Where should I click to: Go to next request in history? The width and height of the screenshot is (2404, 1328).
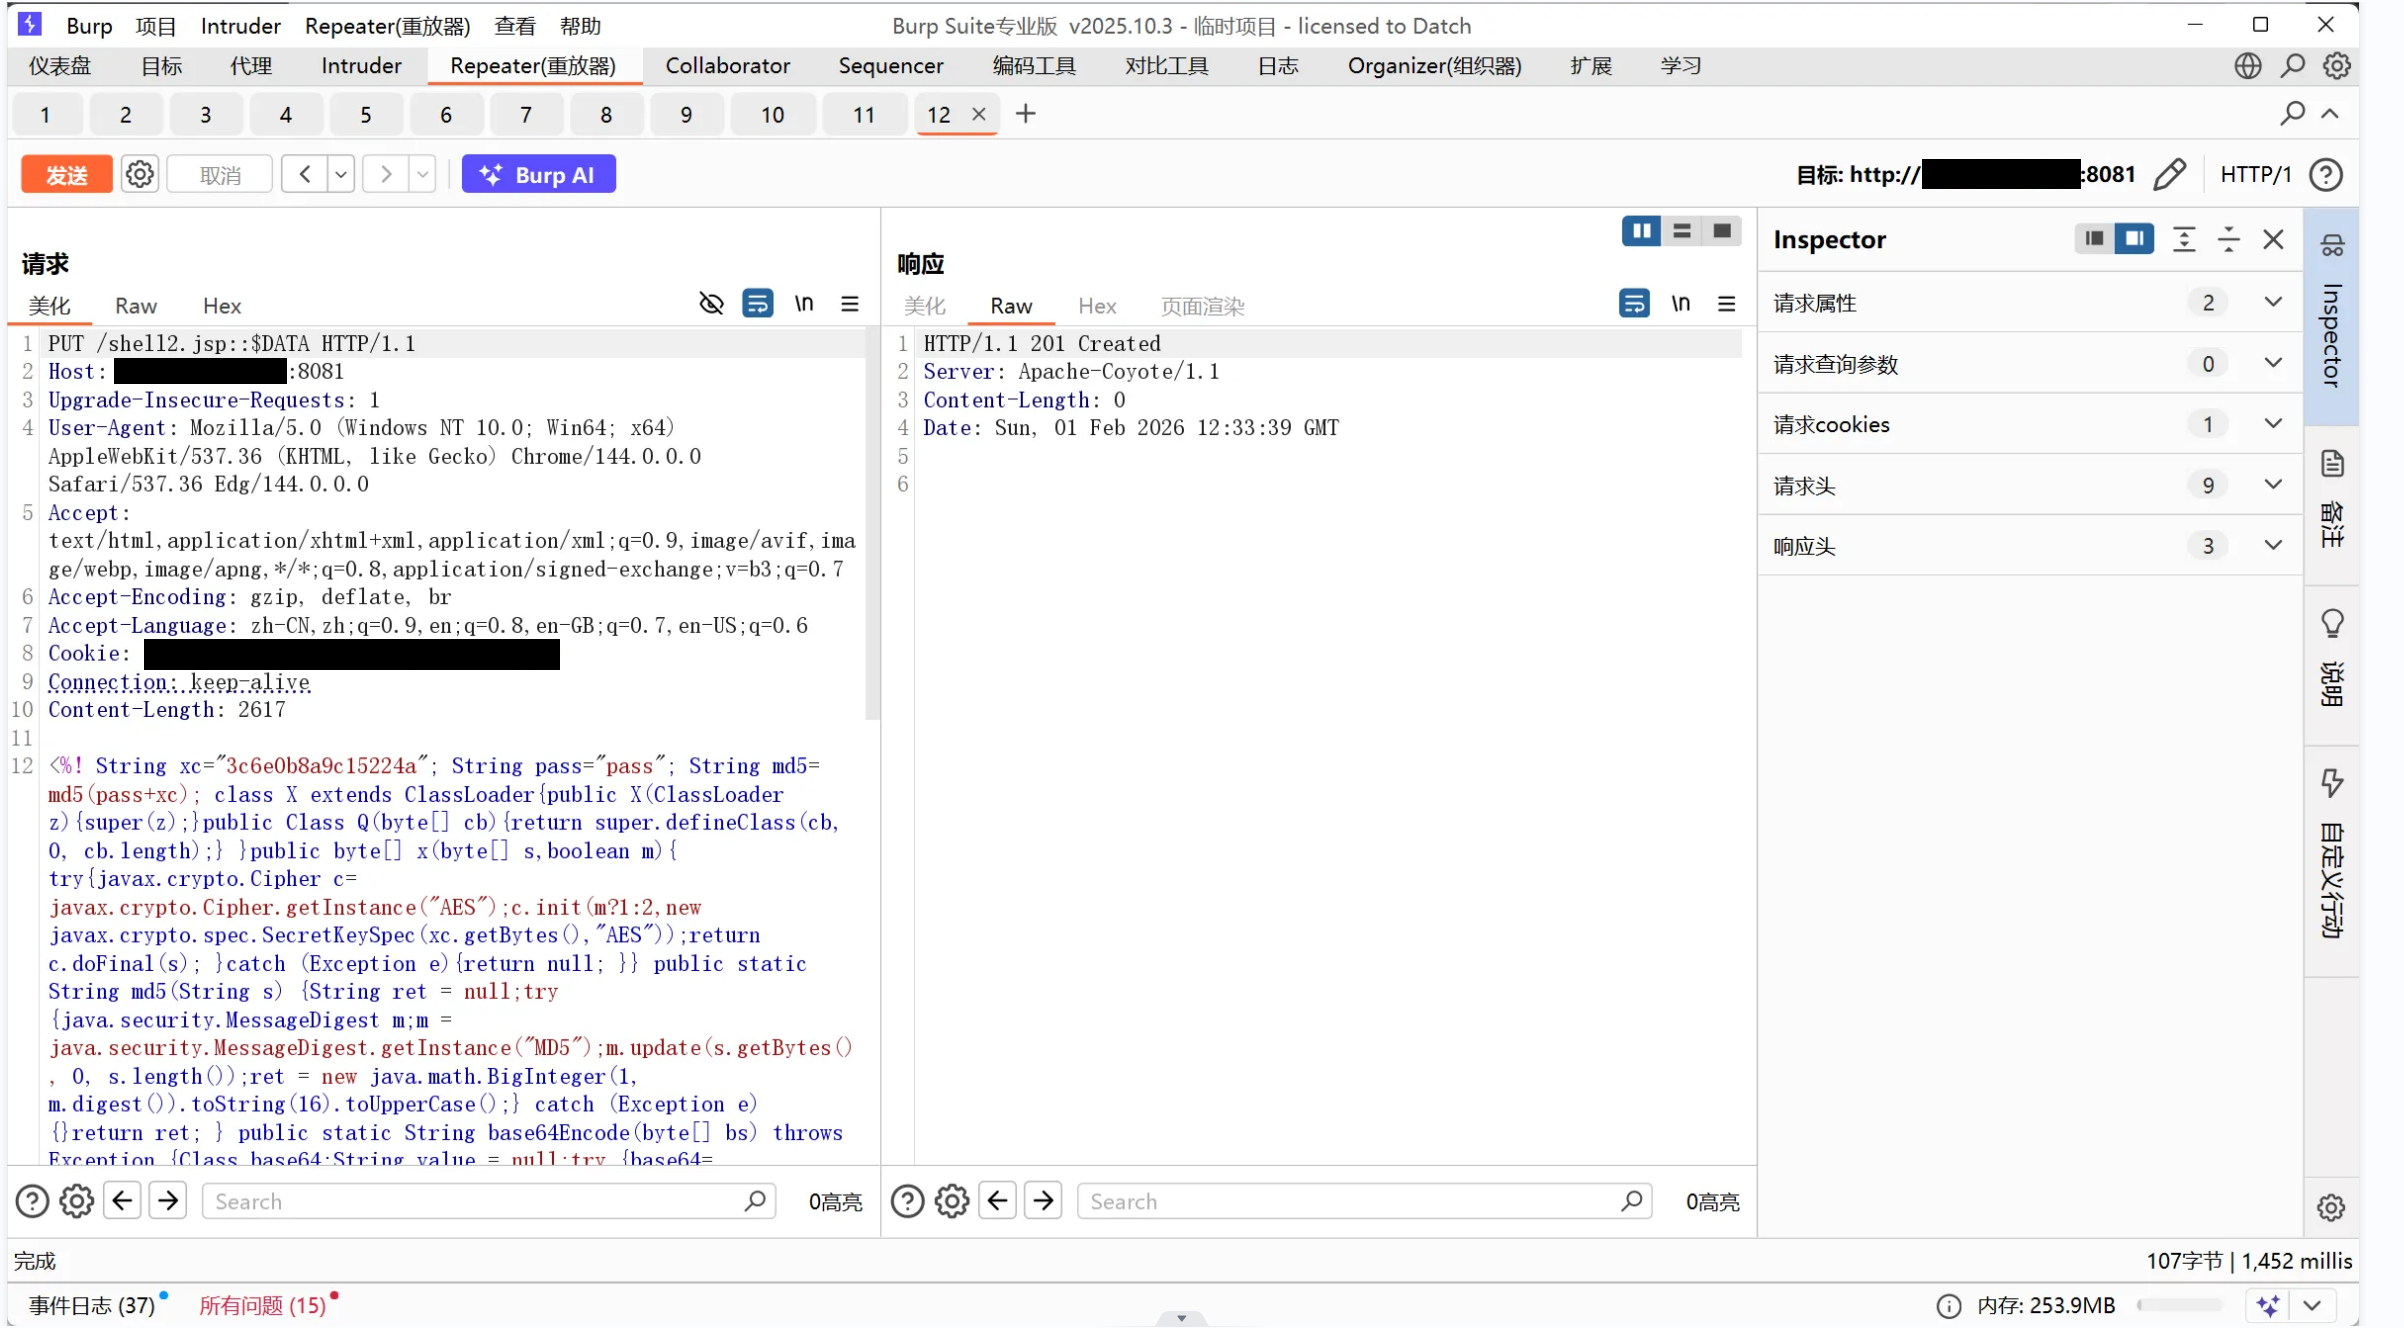coord(385,174)
